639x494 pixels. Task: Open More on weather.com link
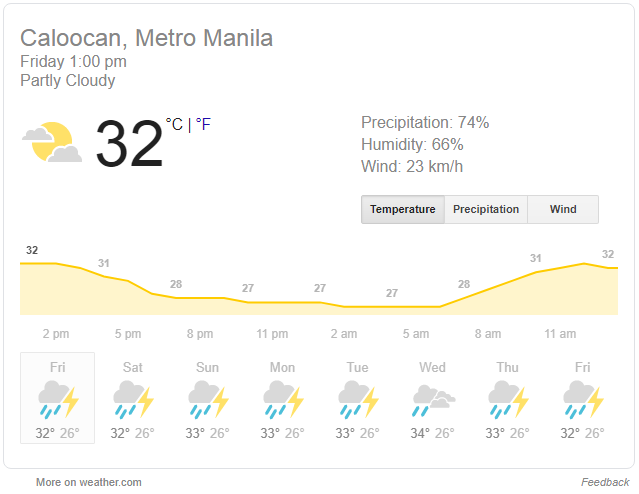(89, 482)
